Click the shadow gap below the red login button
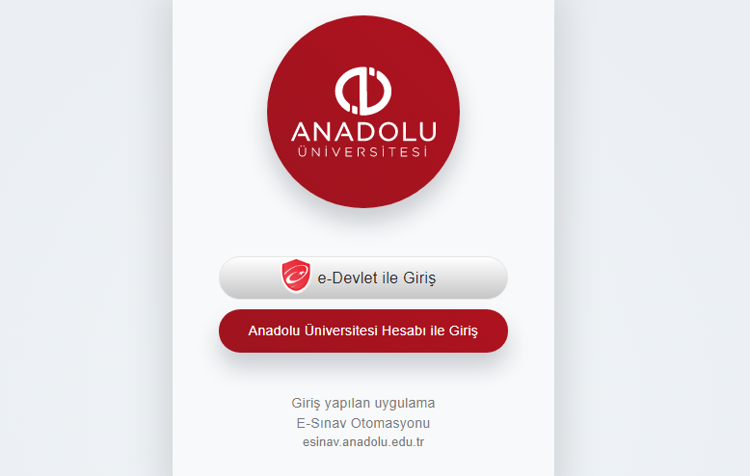The image size is (750, 476). [x=364, y=371]
